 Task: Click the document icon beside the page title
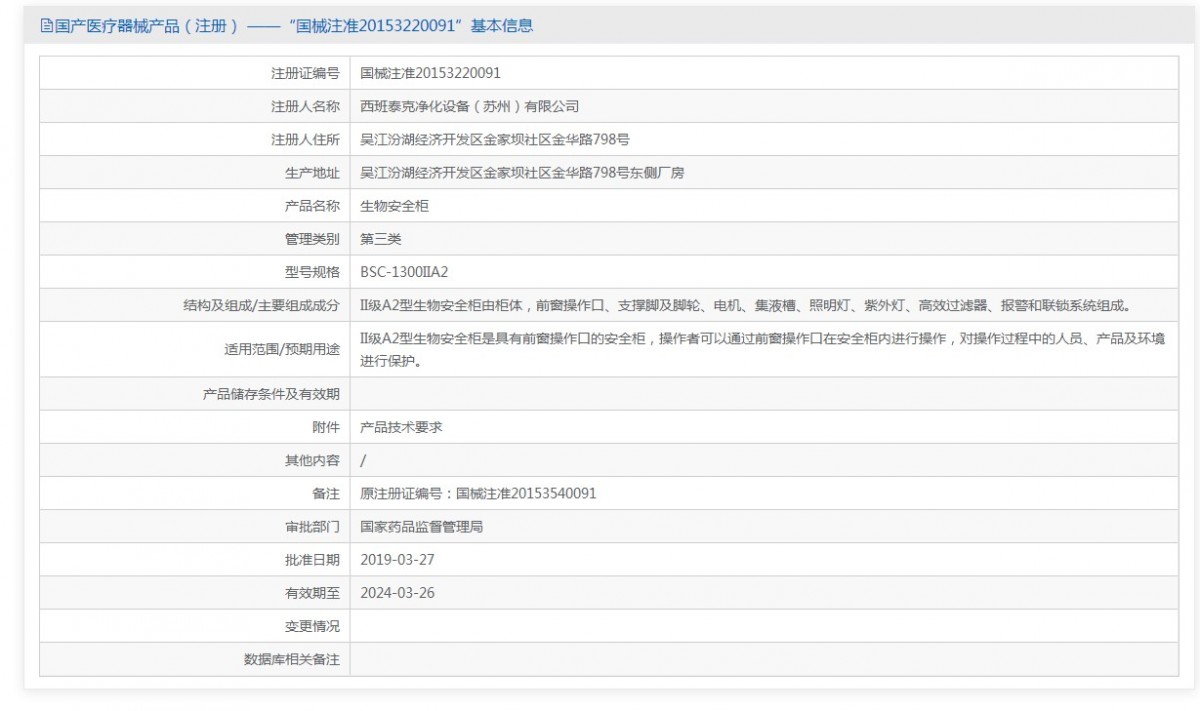coord(46,26)
